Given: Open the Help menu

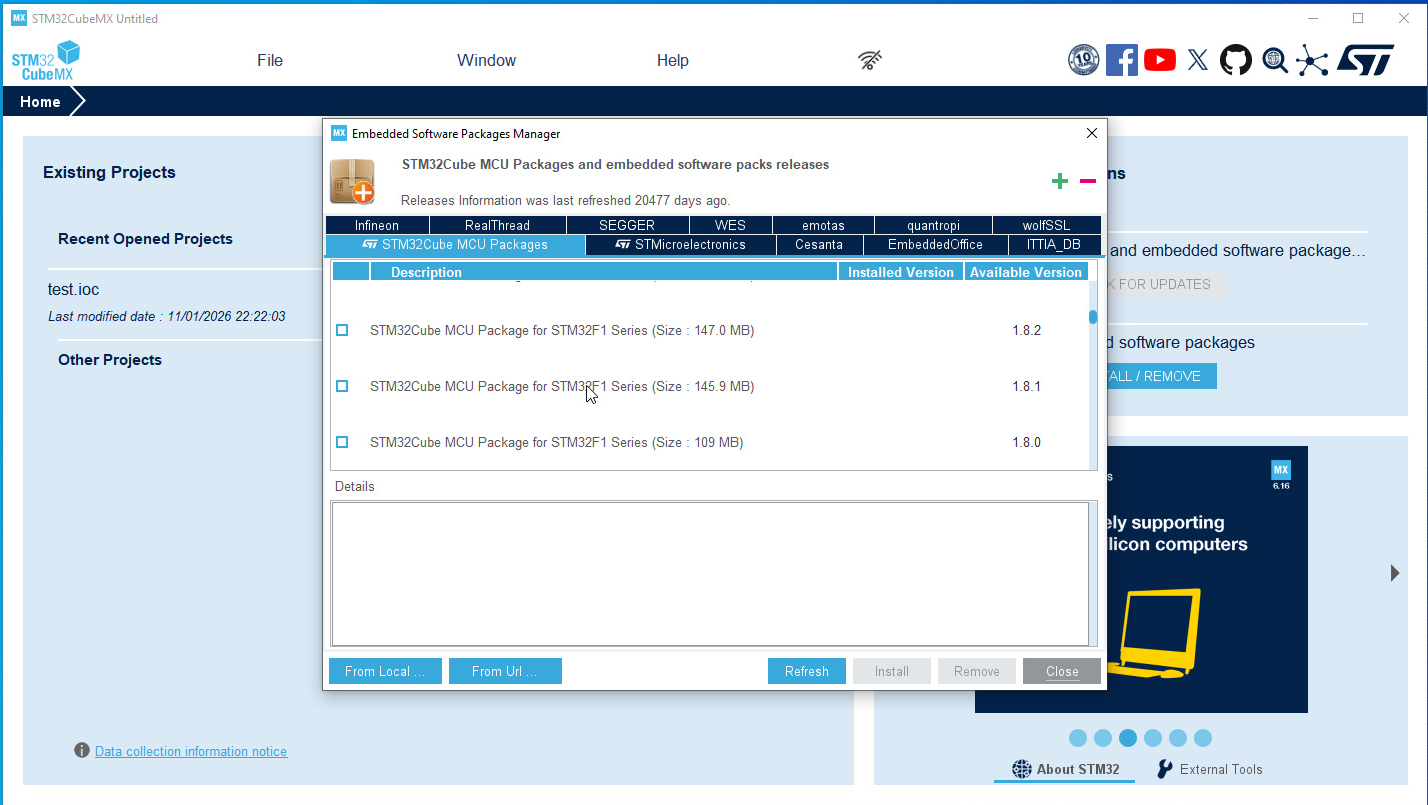Looking at the screenshot, I should click(x=673, y=60).
